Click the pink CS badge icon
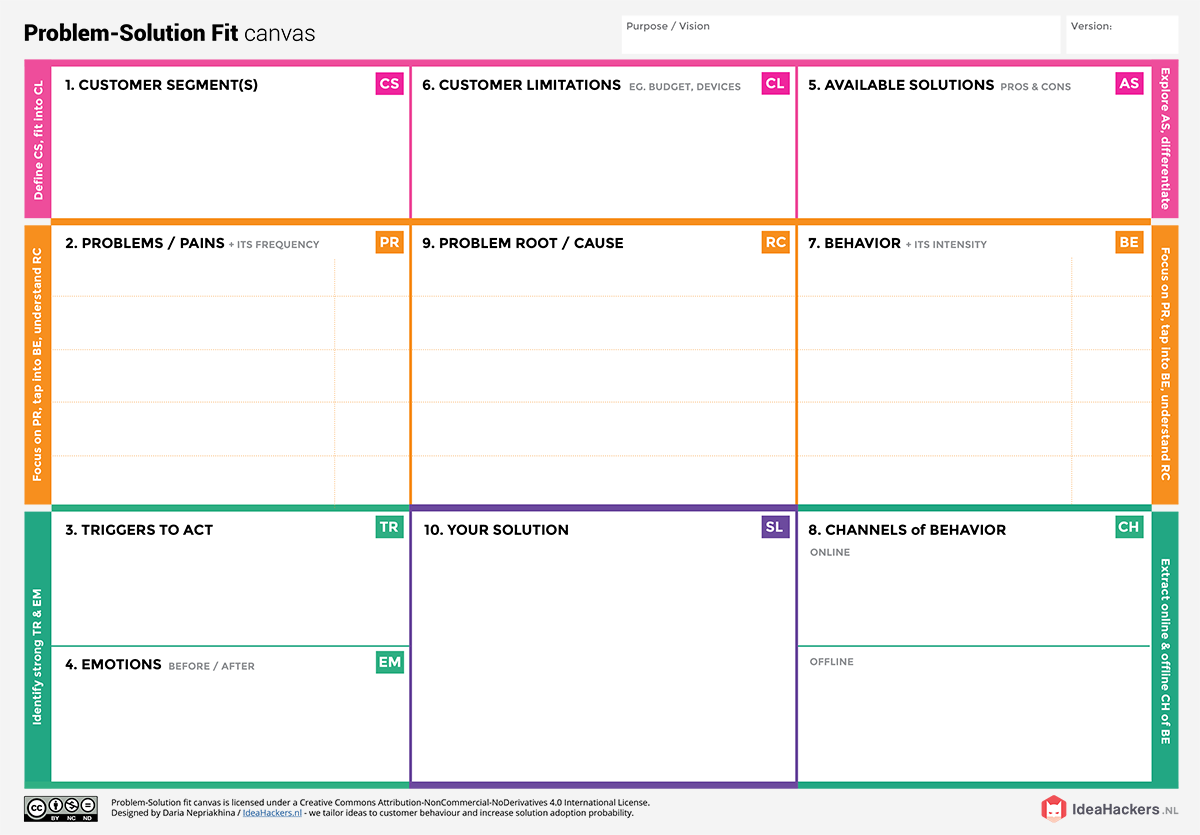This screenshot has height=835, width=1200. [389, 84]
